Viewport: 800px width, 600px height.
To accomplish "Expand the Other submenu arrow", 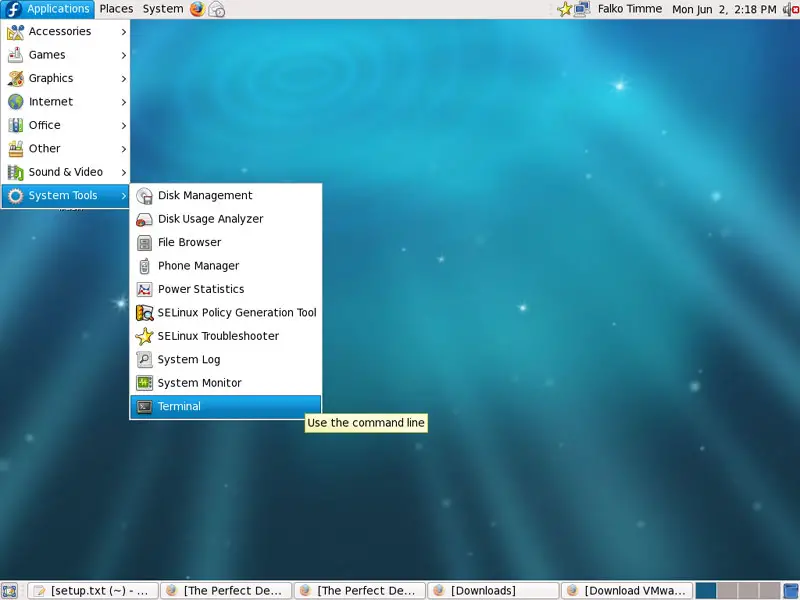I will [x=123, y=149].
